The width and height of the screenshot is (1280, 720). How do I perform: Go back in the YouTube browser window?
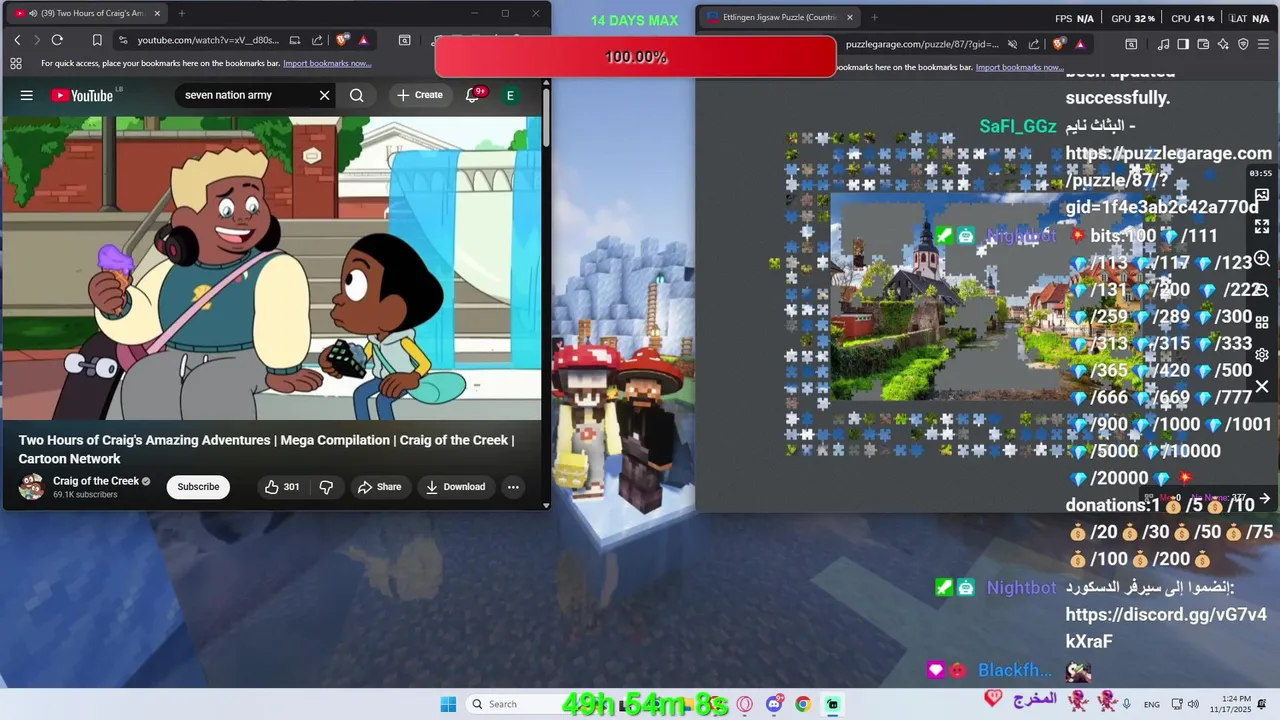17,40
